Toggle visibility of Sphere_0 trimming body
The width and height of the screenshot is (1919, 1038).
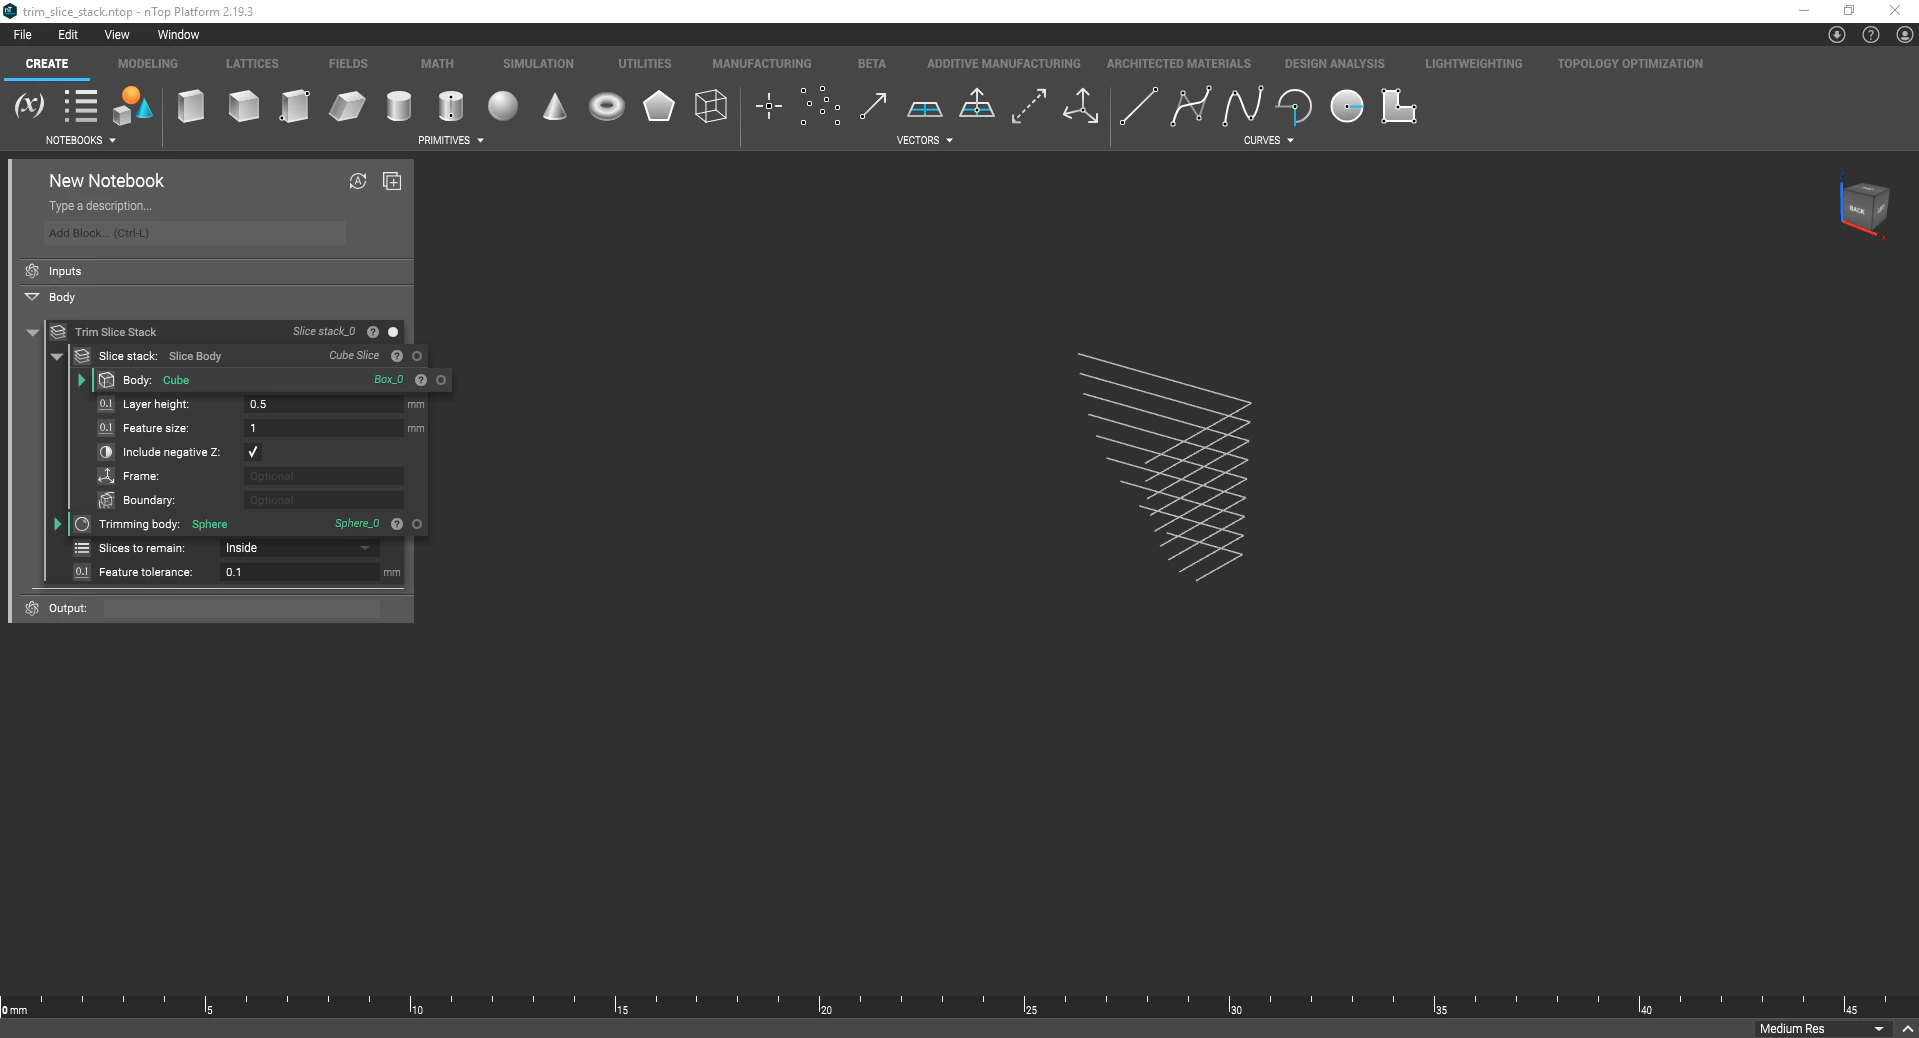(417, 524)
